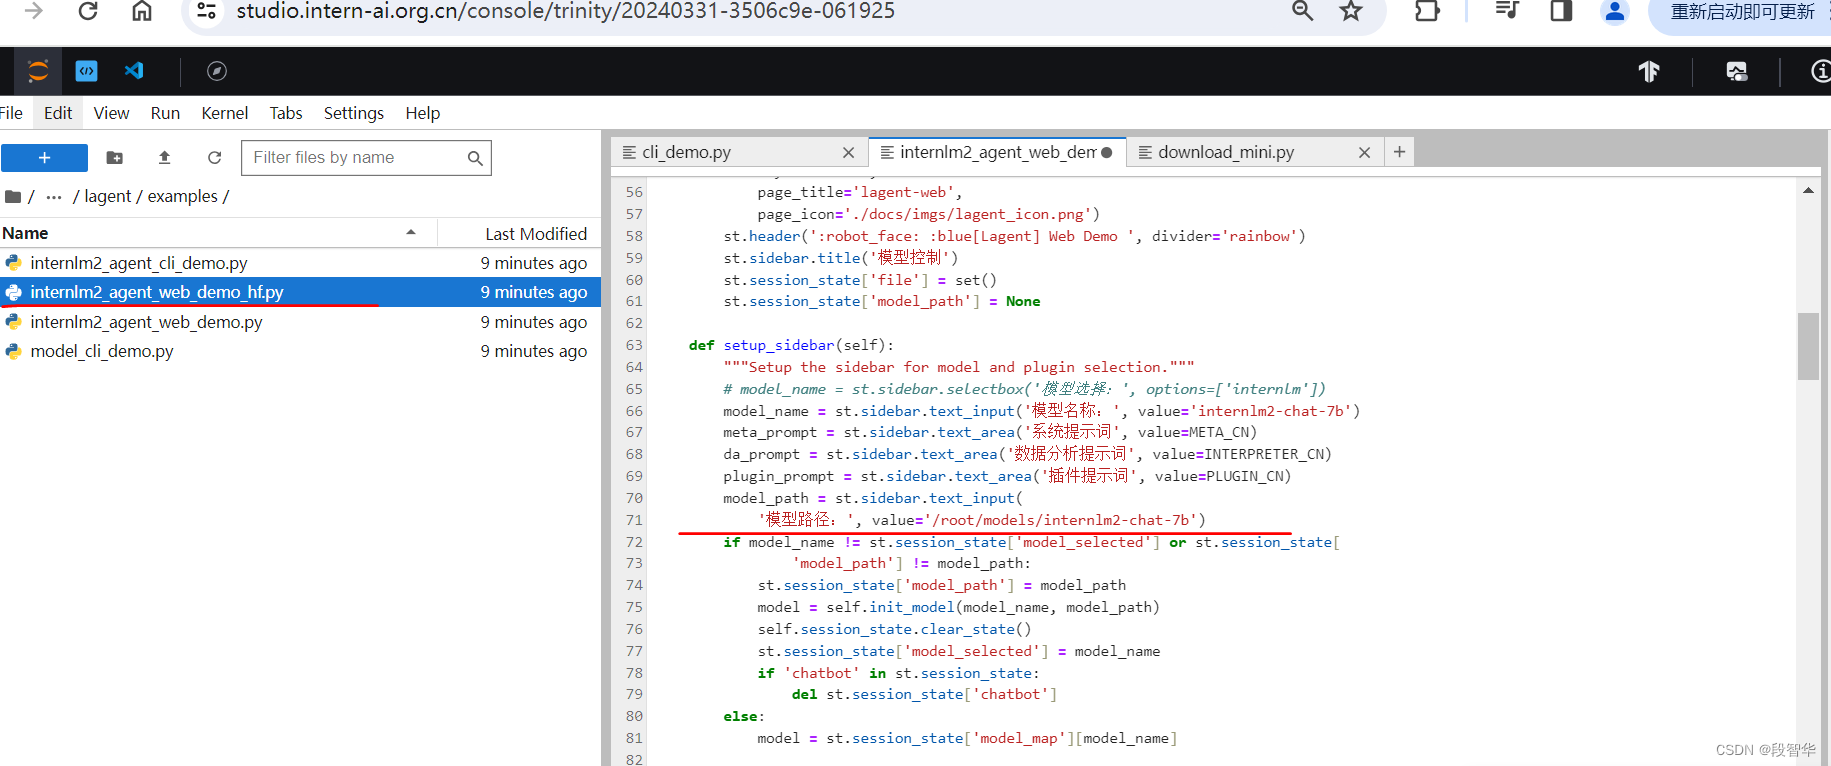Reload the page with browser refresh icon
Image resolution: width=1831 pixels, height=766 pixels.
click(x=88, y=11)
